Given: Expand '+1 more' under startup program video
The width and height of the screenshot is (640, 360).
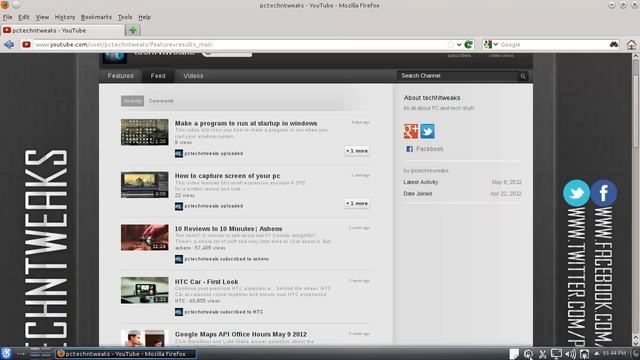Looking at the screenshot, I should (357, 151).
